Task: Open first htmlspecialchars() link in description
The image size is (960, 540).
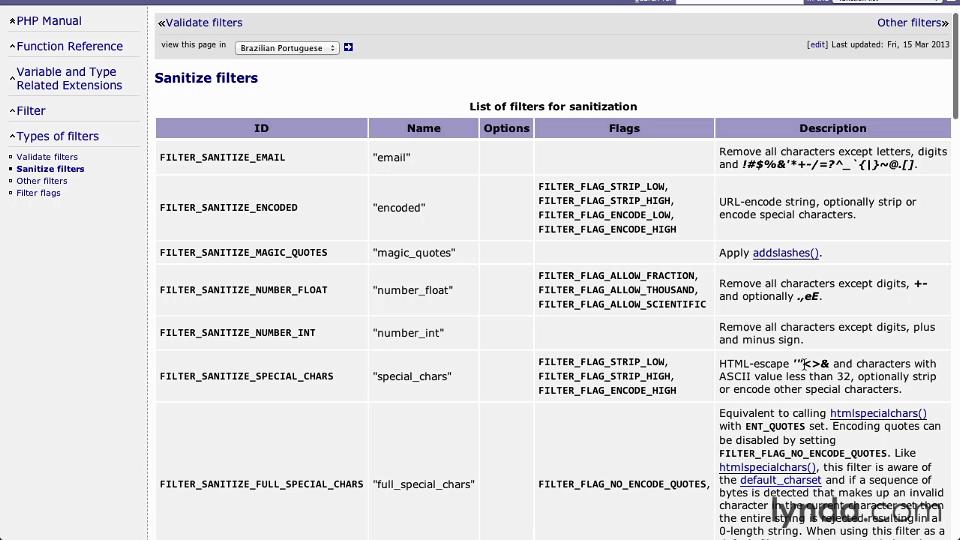Action: 878,413
